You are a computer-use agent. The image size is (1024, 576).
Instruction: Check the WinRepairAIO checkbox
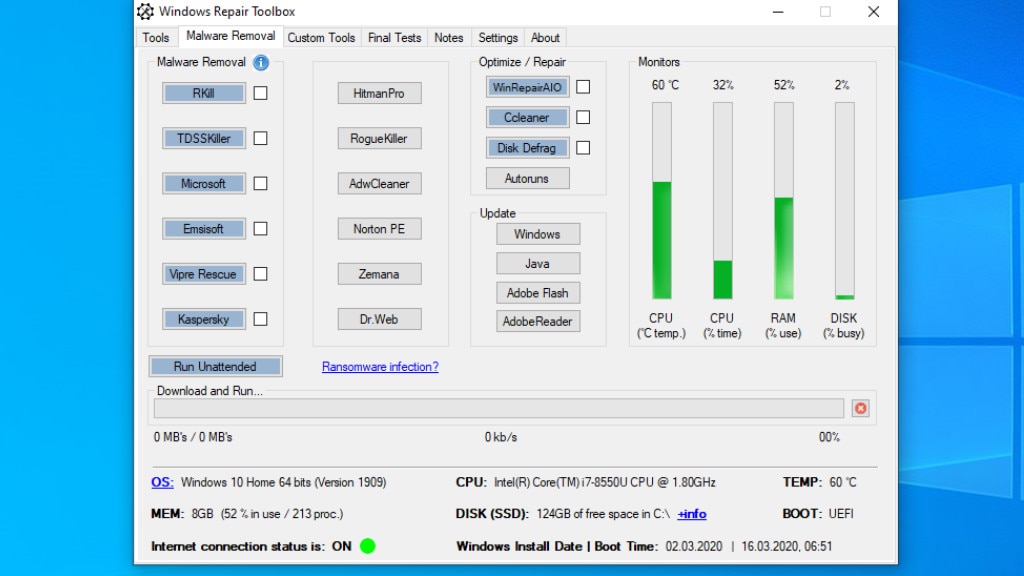[583, 87]
